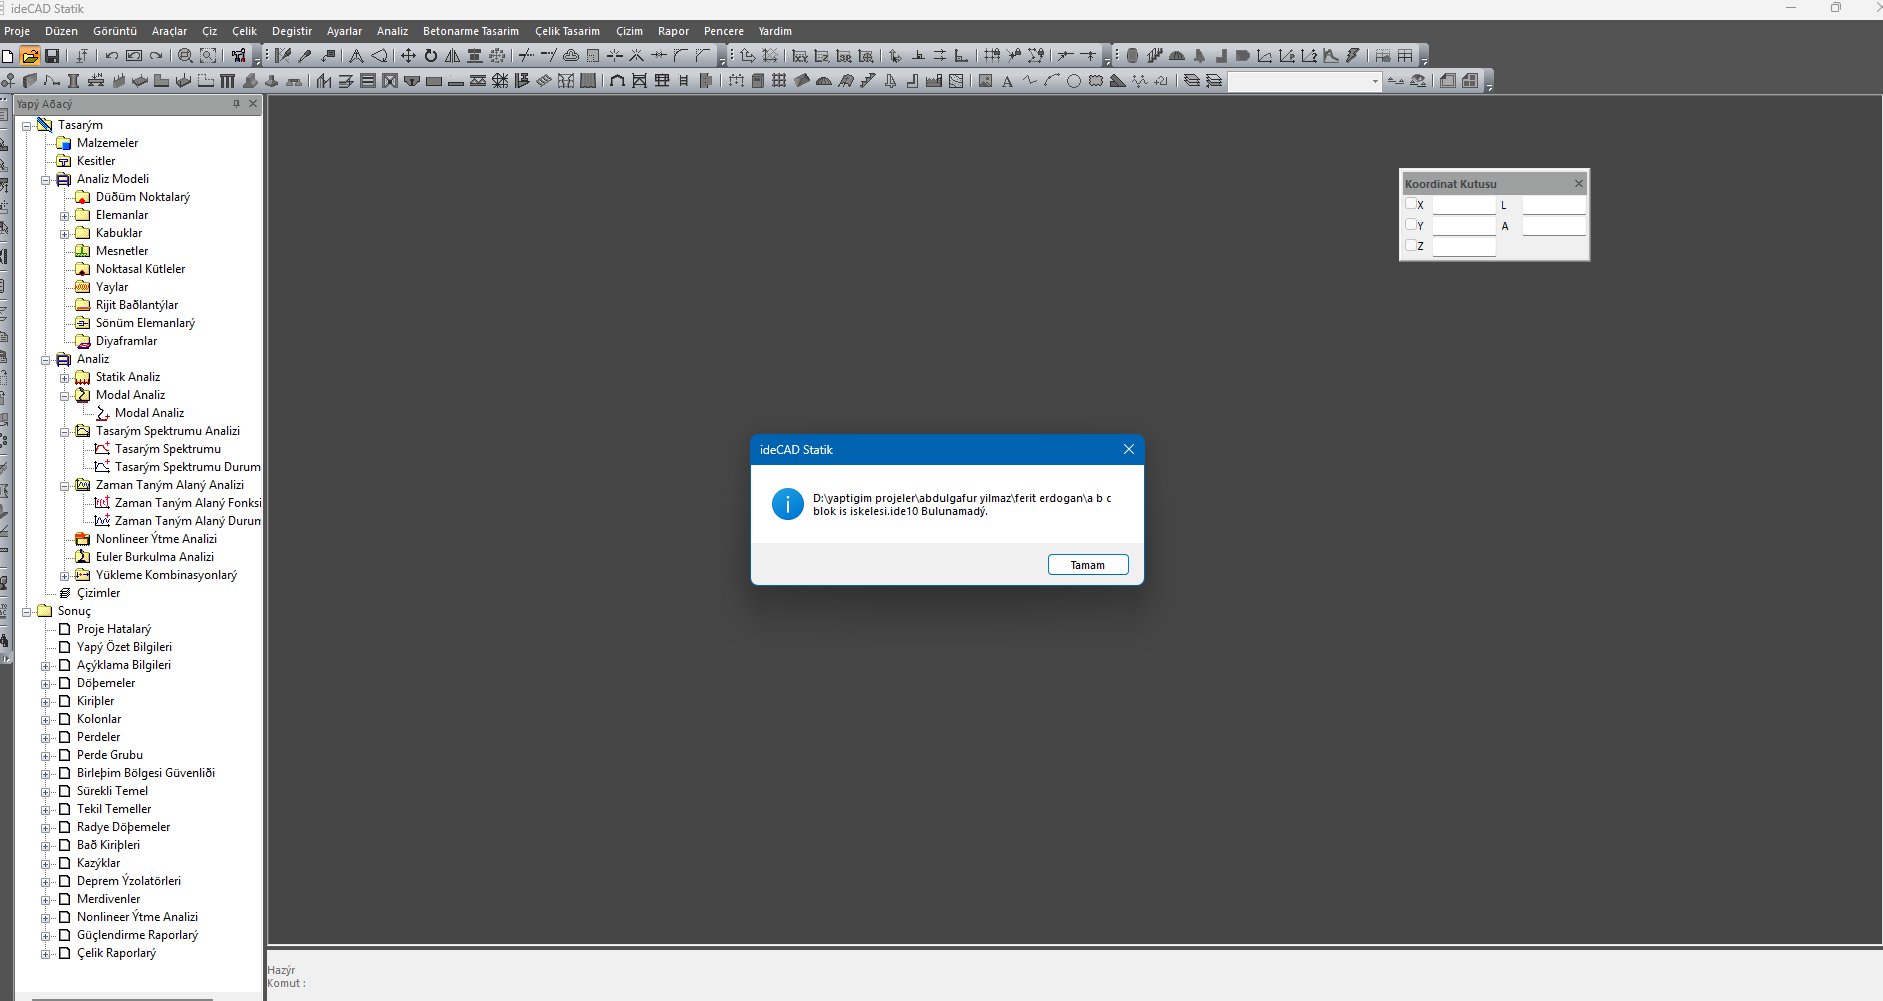Select the Rotate tool icon
Screen dimensions: 1883x1001
430,56
